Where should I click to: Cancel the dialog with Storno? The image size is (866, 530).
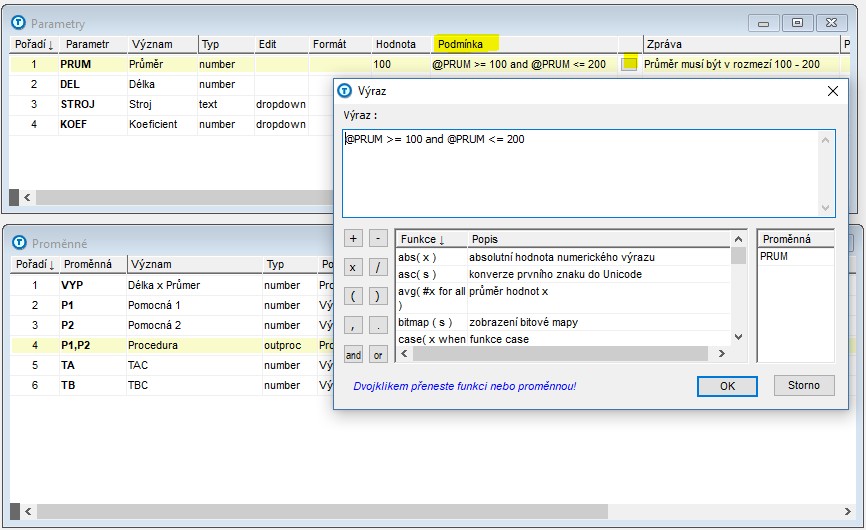[x=804, y=385]
